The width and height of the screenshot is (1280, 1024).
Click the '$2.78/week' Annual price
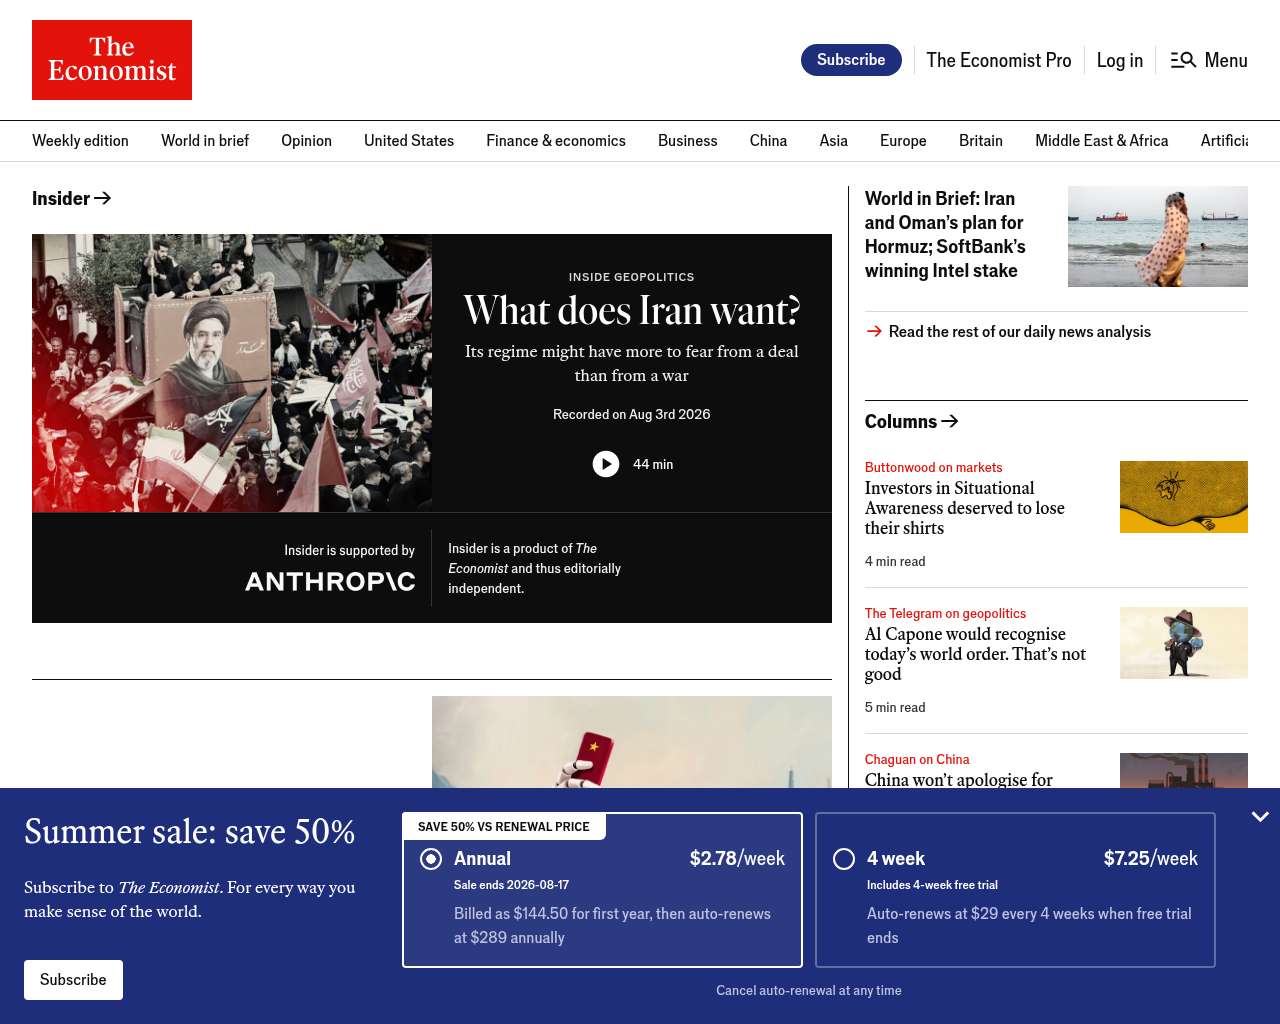click(737, 859)
